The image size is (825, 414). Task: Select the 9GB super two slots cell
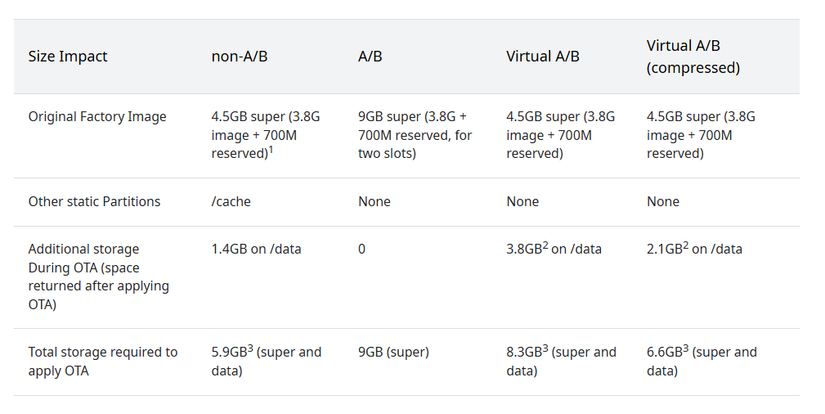[415, 135]
